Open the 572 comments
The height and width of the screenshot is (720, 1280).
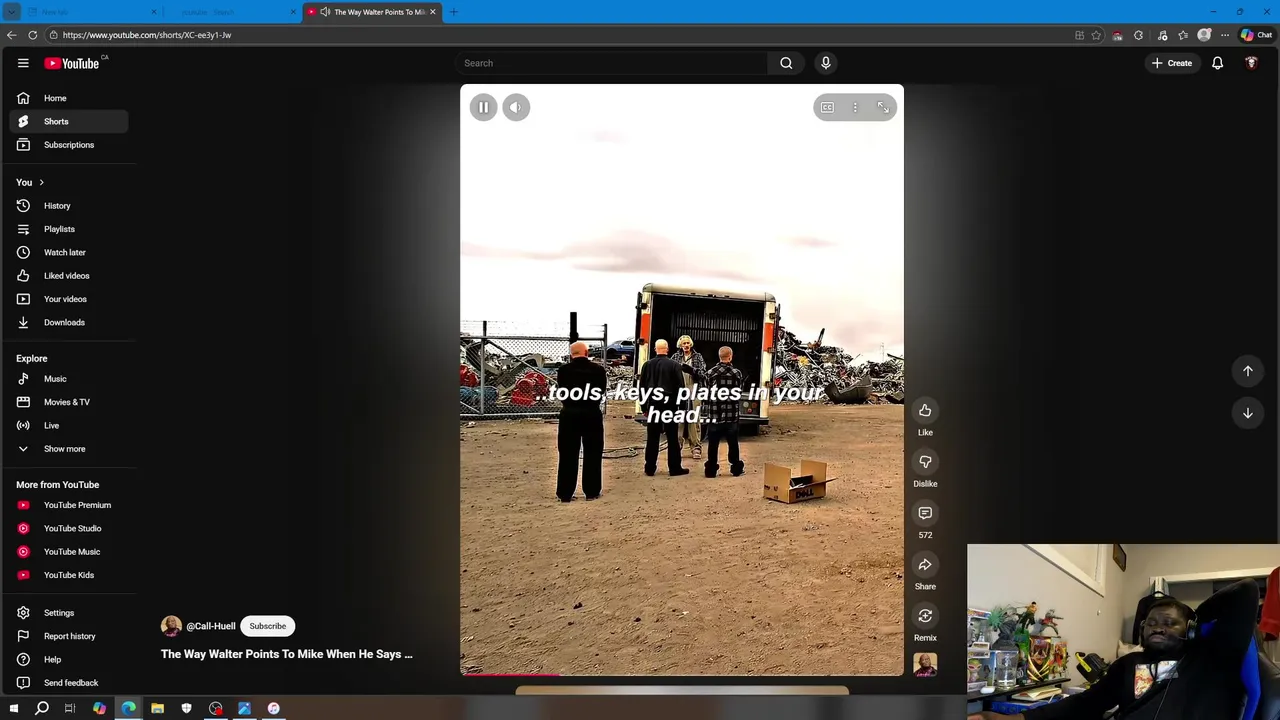click(x=925, y=513)
